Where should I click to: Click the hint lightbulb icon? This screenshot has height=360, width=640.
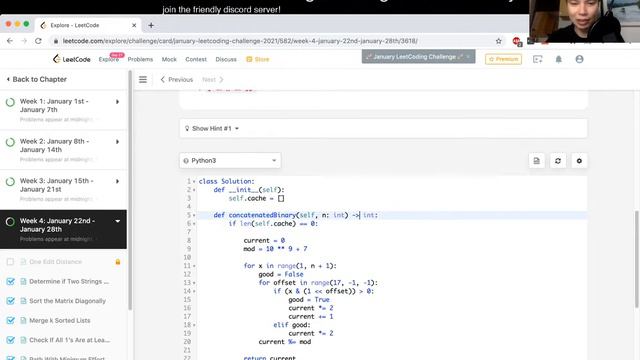pyautogui.click(x=187, y=128)
